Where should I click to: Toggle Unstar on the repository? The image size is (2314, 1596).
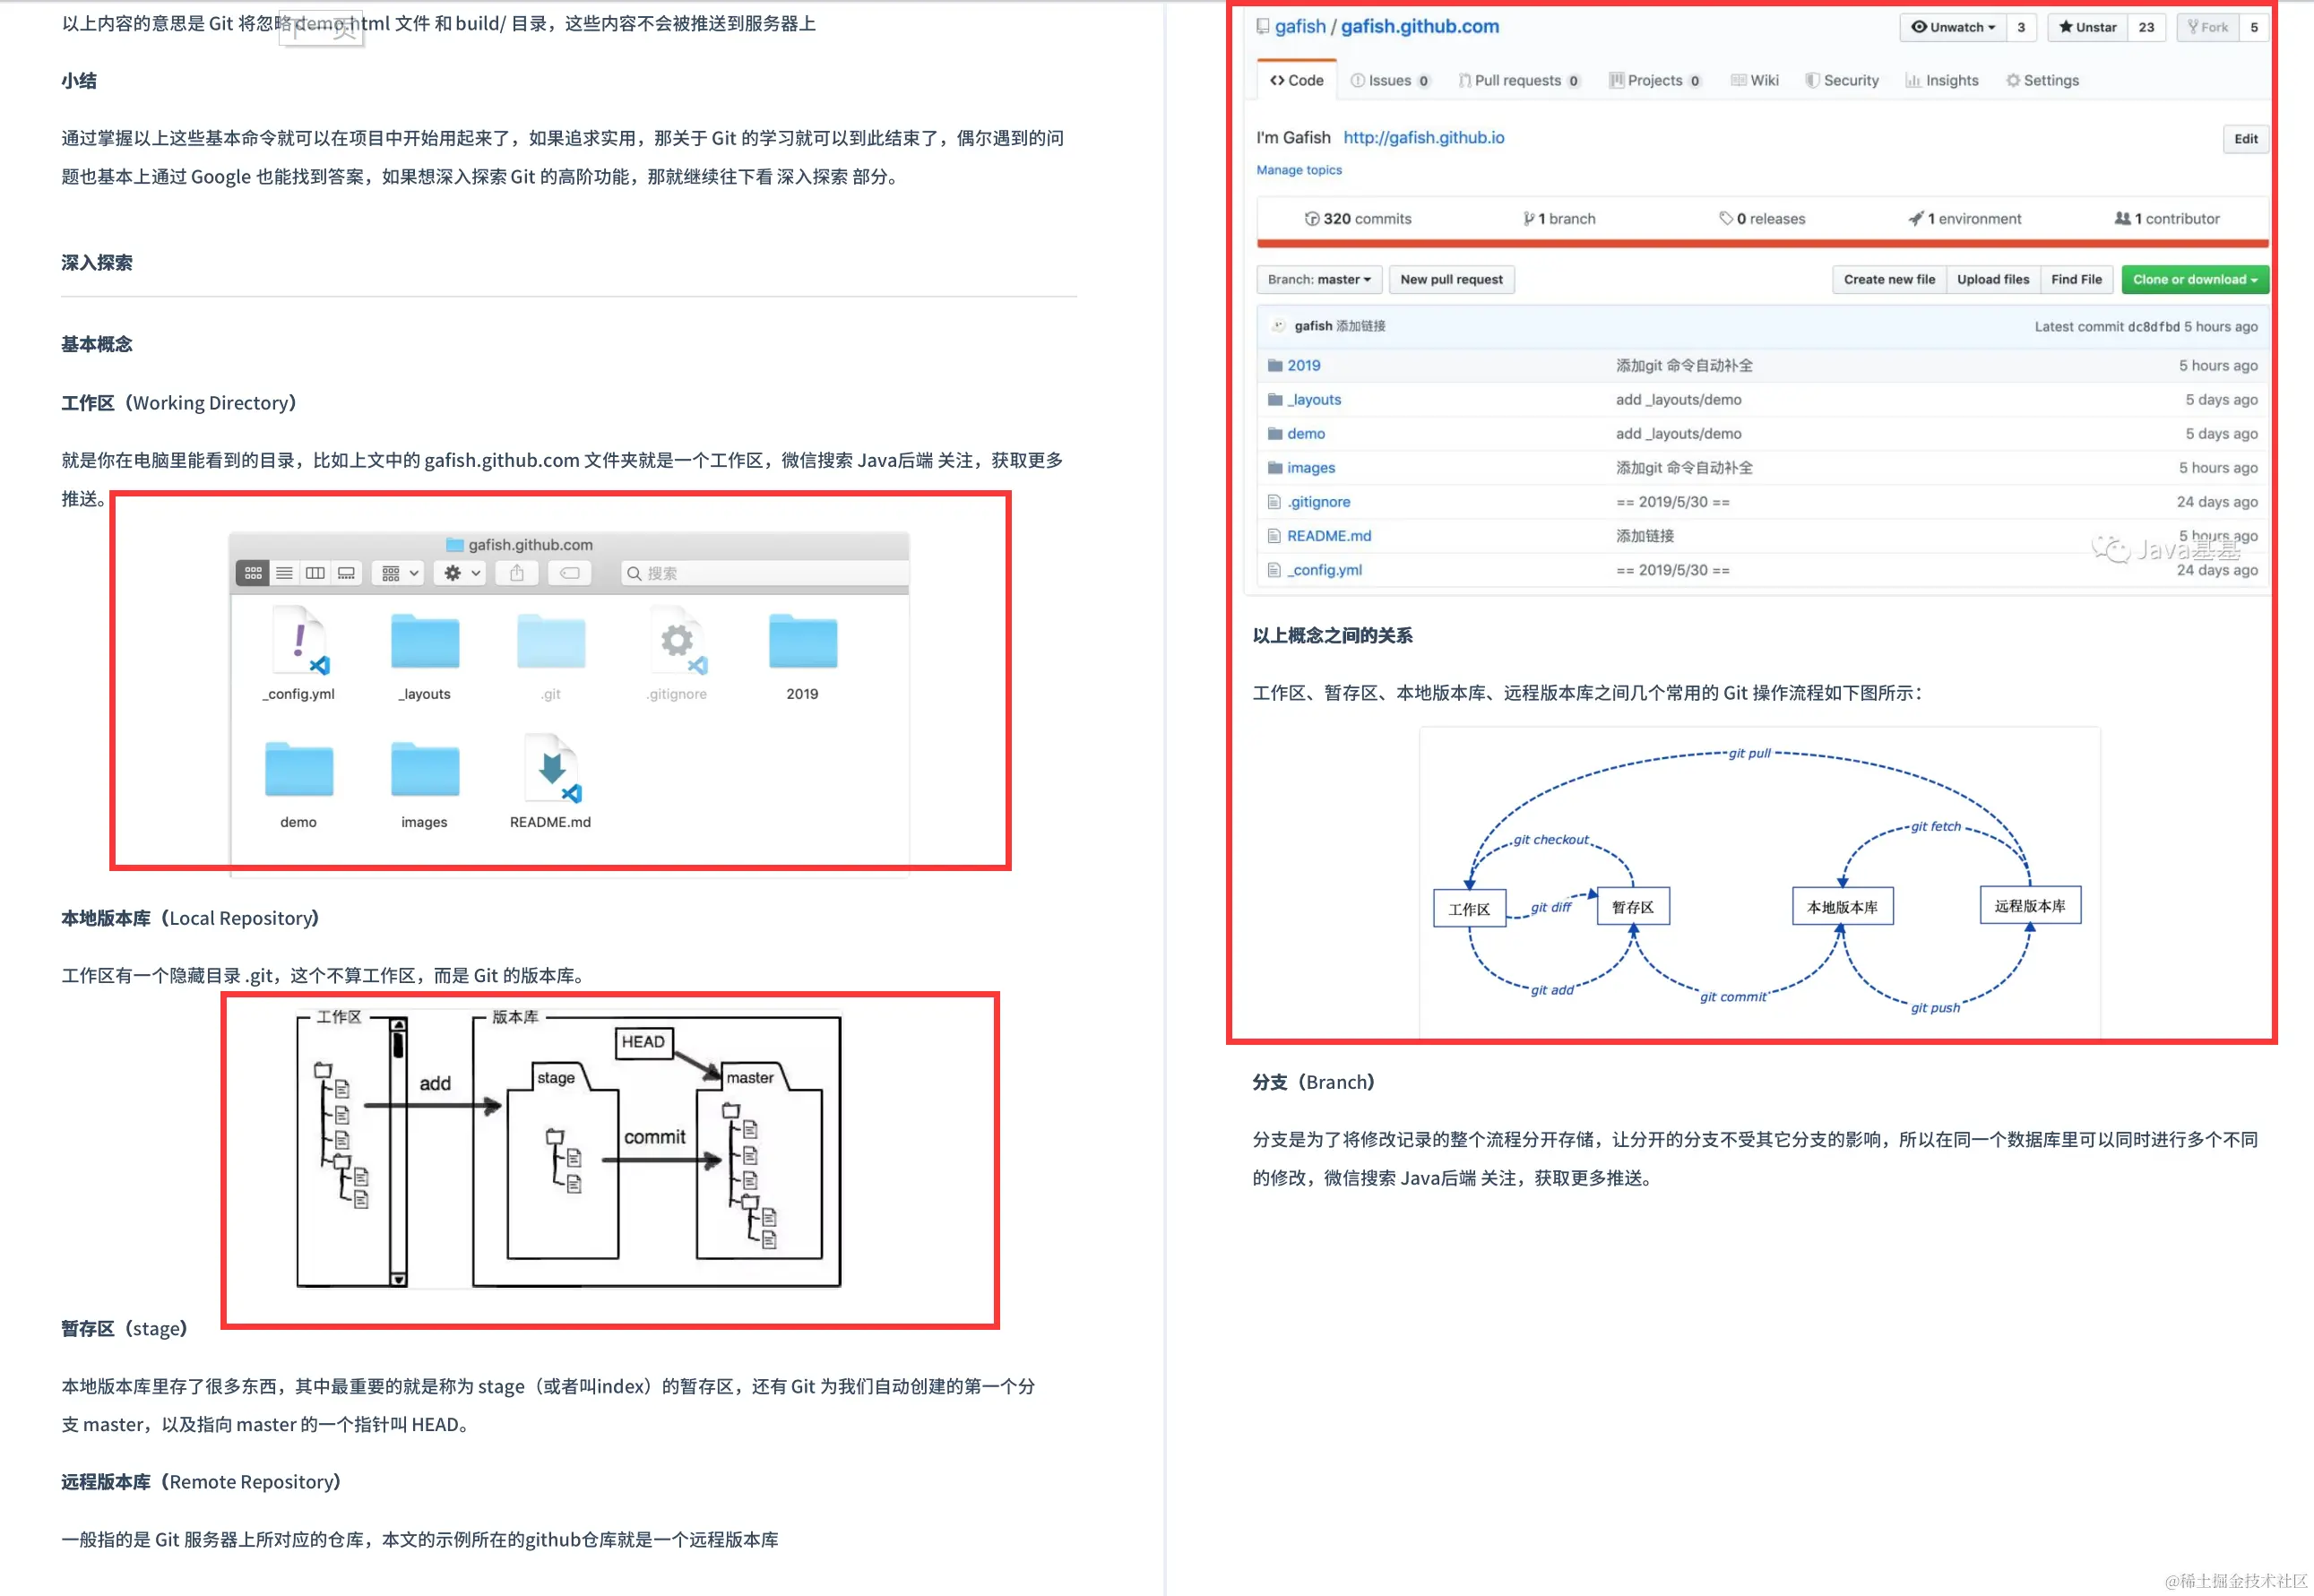pos(2087,27)
